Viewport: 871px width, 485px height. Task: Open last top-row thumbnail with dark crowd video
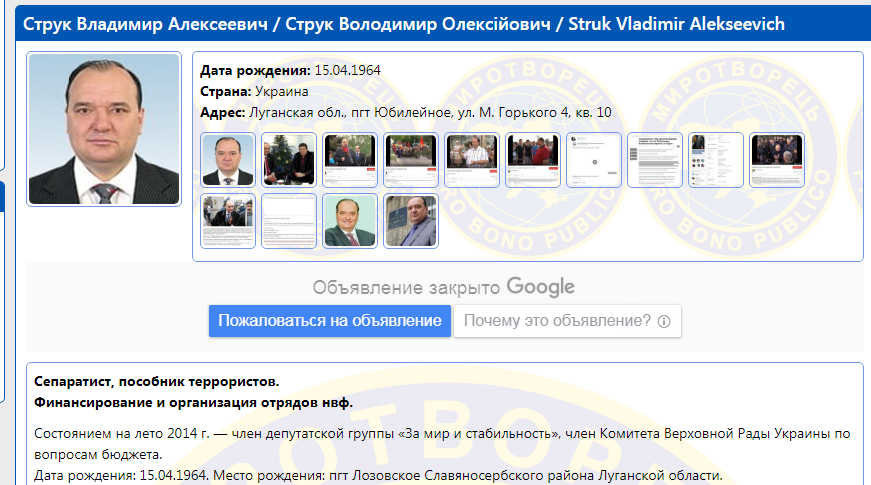pyautogui.click(x=777, y=160)
